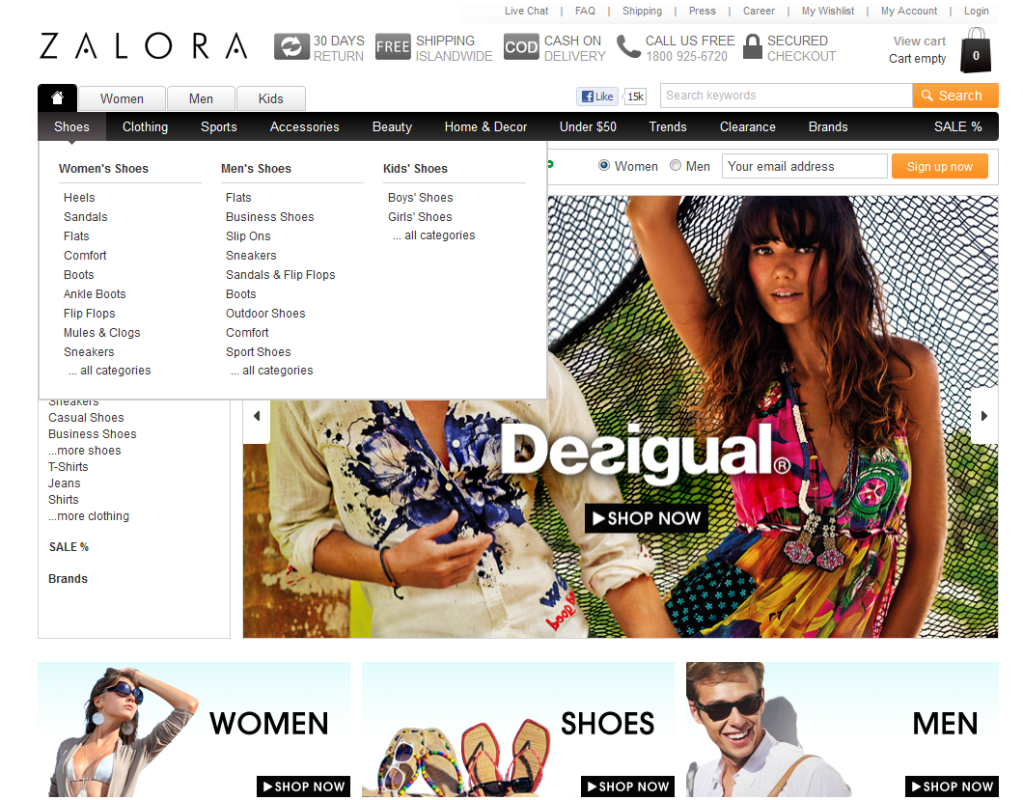The height and width of the screenshot is (800, 1023).
Task: Open the Clearance menu
Action: 748,127
